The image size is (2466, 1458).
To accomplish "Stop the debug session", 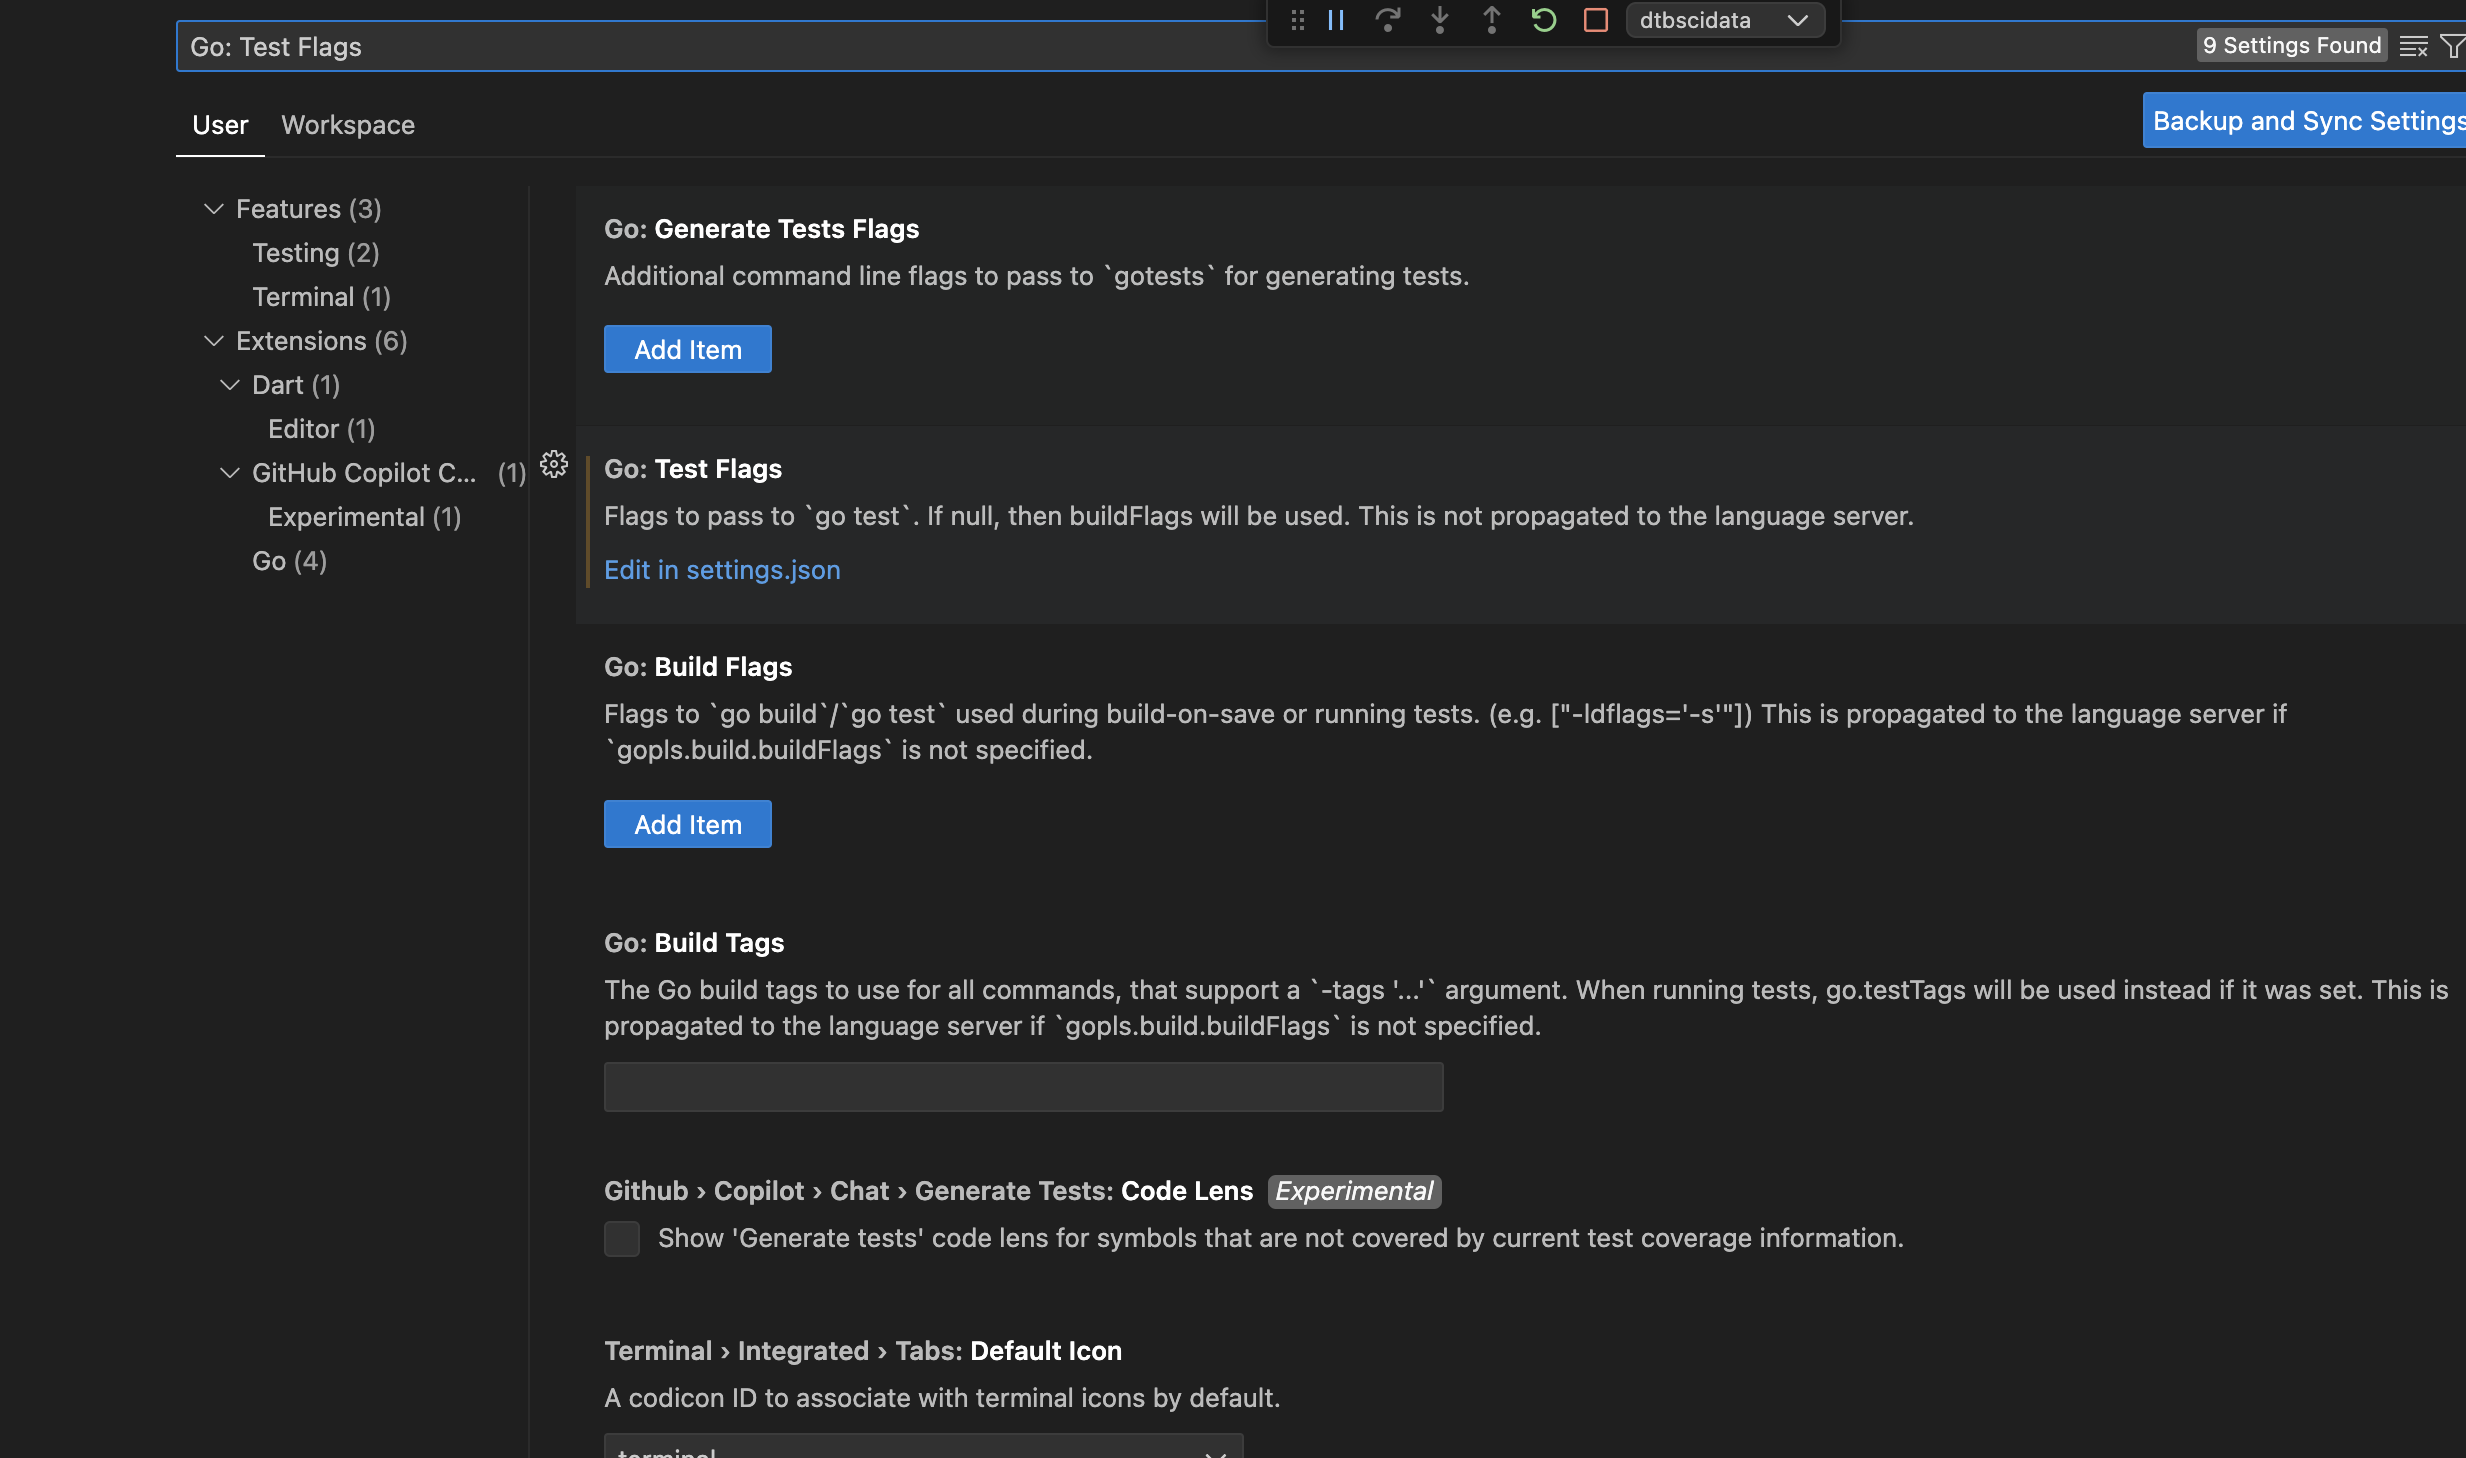I will click(x=1596, y=20).
